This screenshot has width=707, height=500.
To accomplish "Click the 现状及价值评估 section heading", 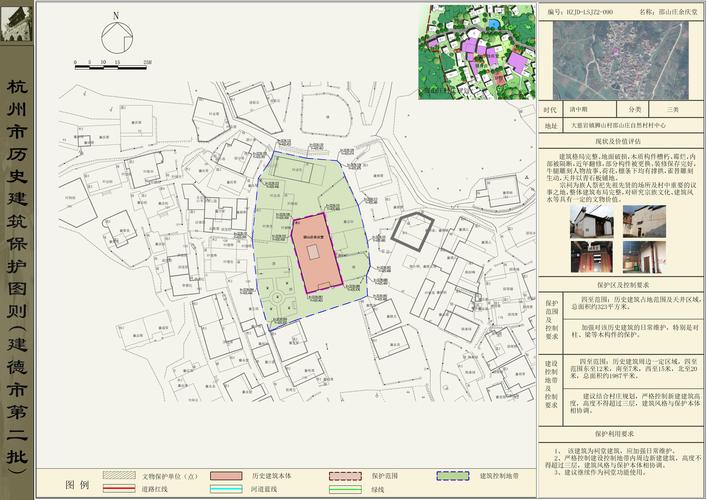I will pos(618,142).
